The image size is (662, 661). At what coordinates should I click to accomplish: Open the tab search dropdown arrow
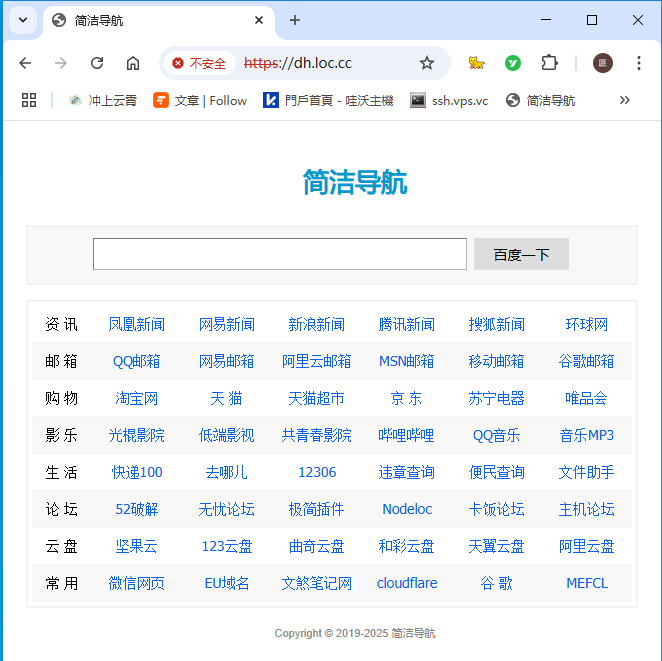click(x=23, y=20)
